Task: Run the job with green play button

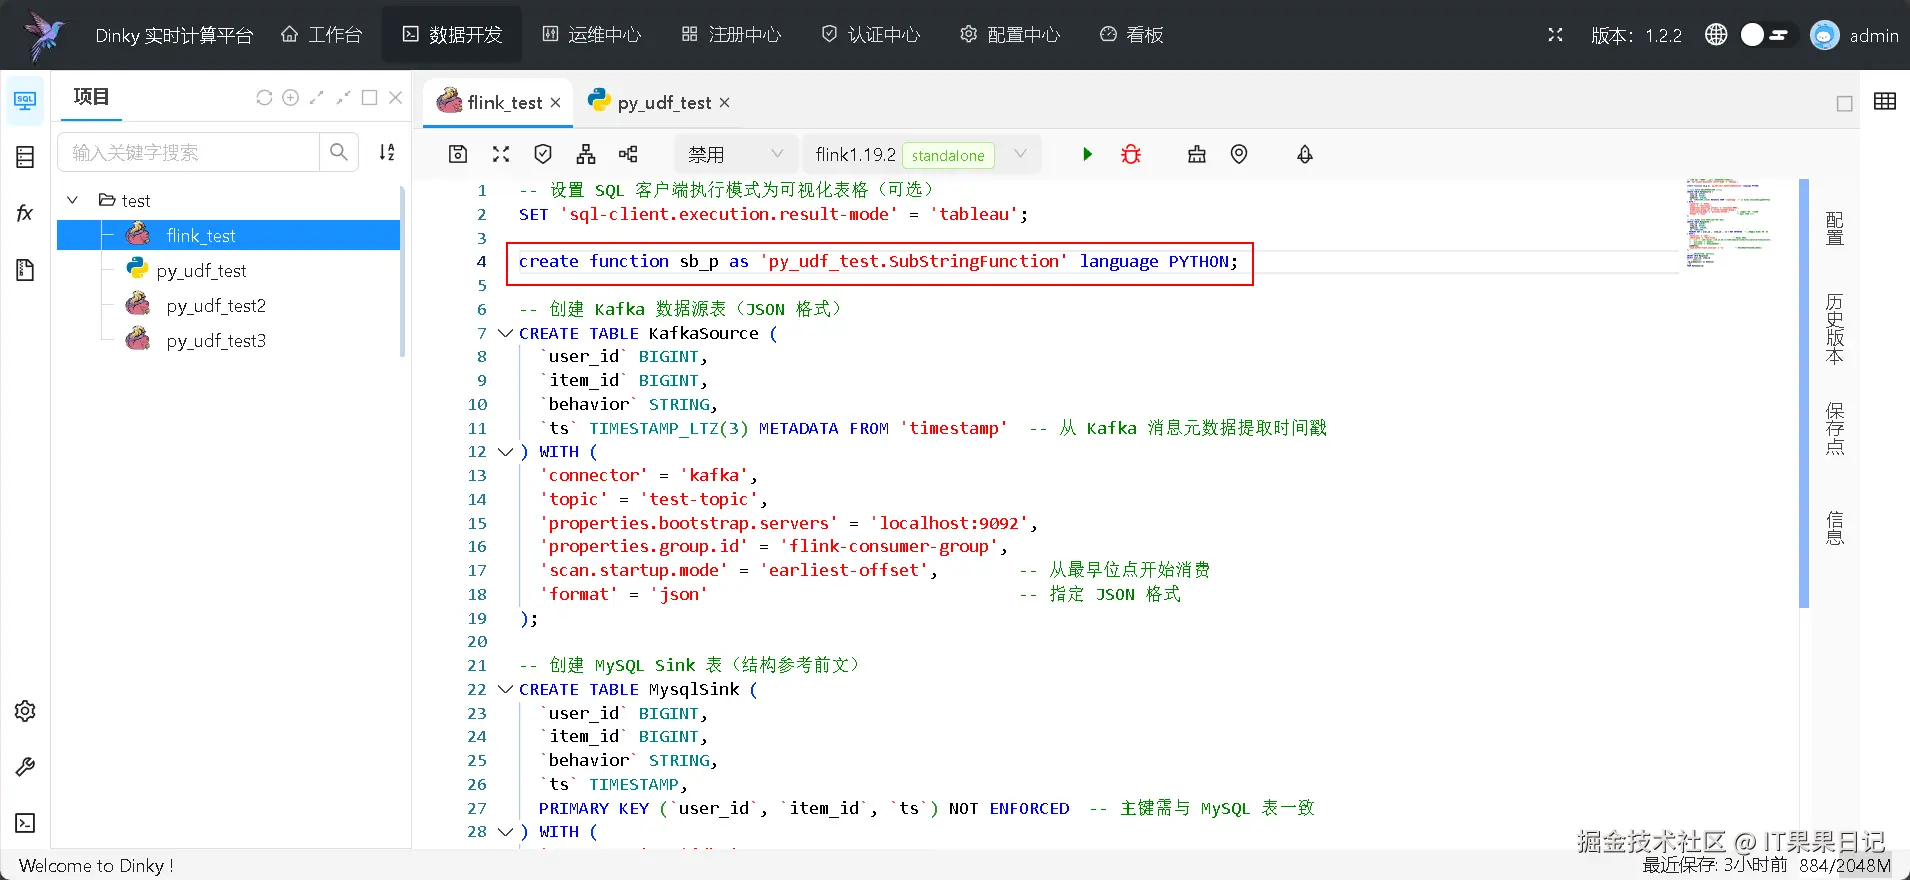Action: click(1087, 154)
